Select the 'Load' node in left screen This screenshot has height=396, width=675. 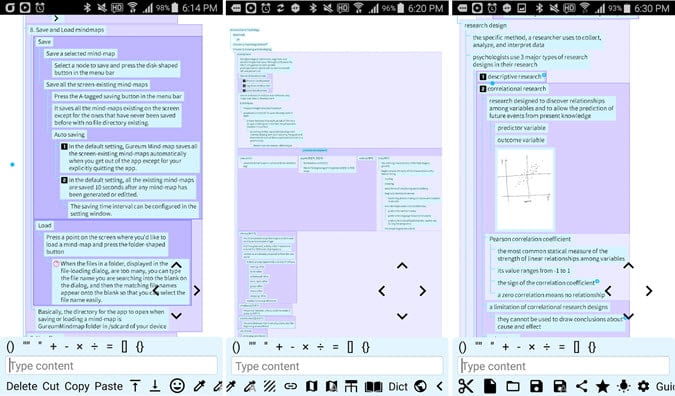(x=44, y=226)
